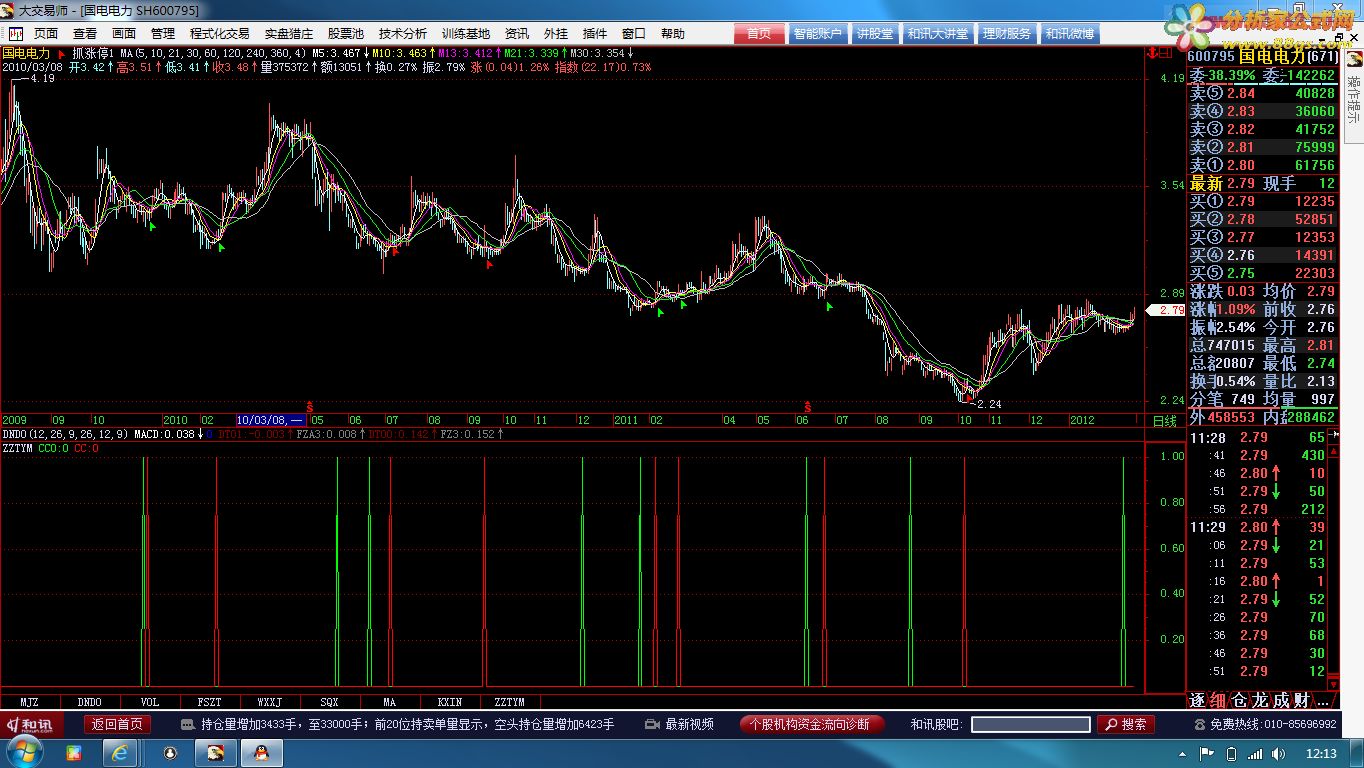
Task: Open the 程式化交易 menu
Action: tap(219, 34)
